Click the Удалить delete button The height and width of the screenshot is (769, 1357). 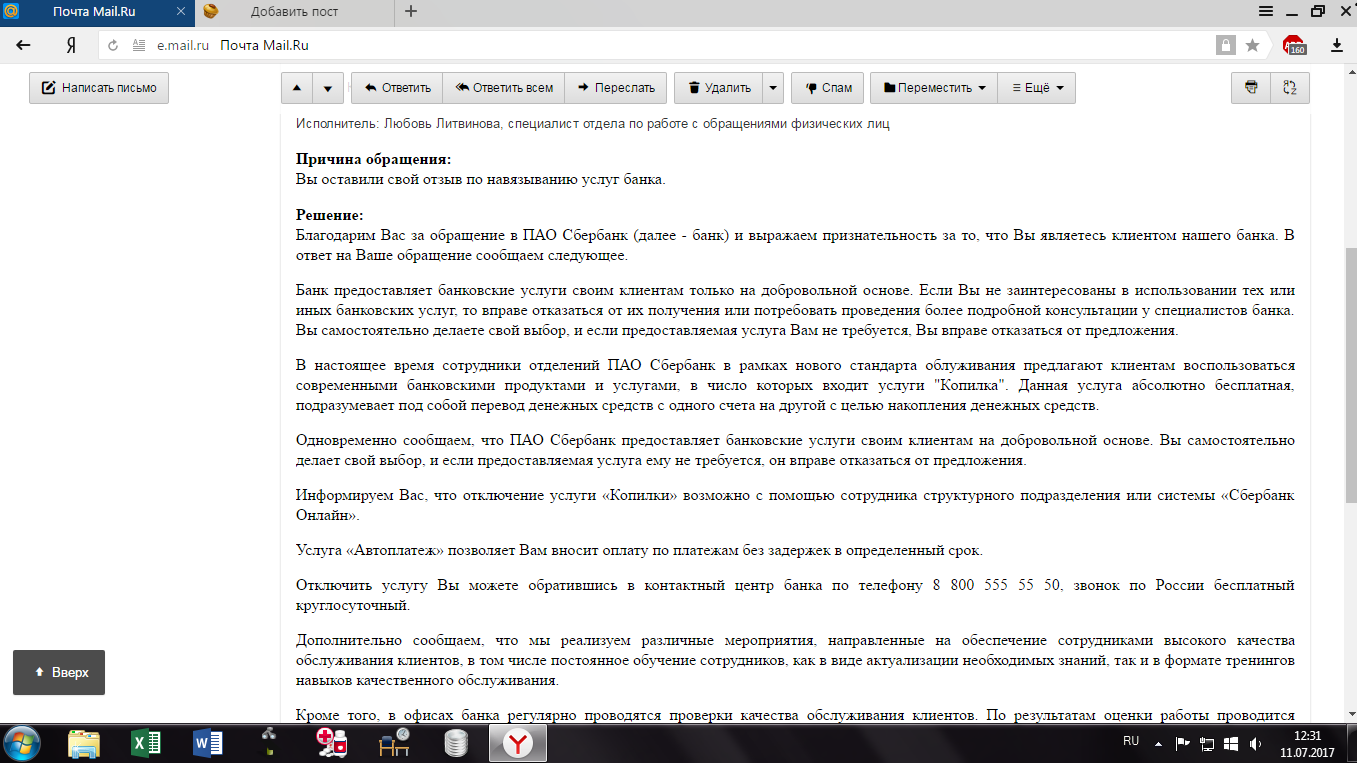pos(719,88)
